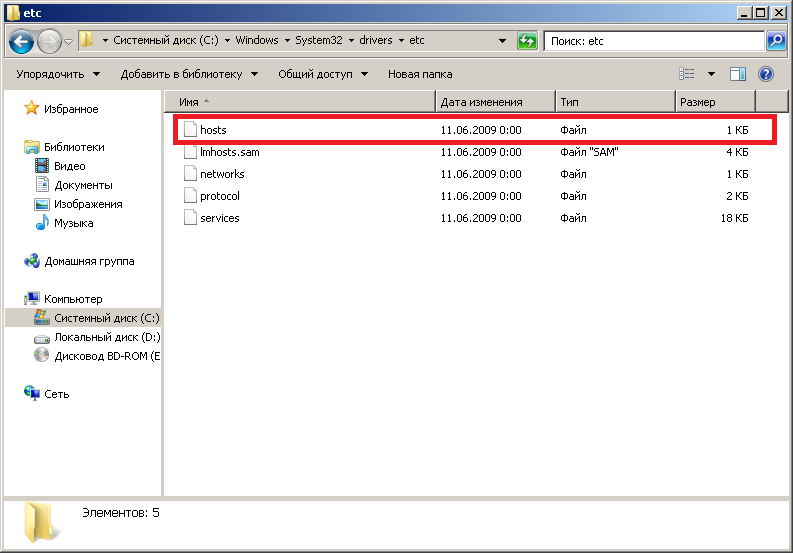Screen dimensions: 793x553
Task: Click the refresh icon beside address bar
Action: (527, 41)
